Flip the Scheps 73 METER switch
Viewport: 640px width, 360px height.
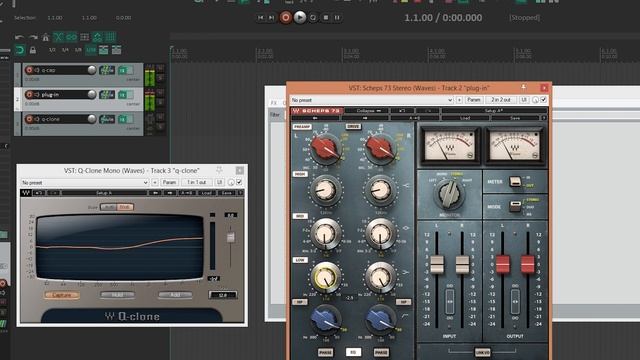pyautogui.click(x=516, y=182)
